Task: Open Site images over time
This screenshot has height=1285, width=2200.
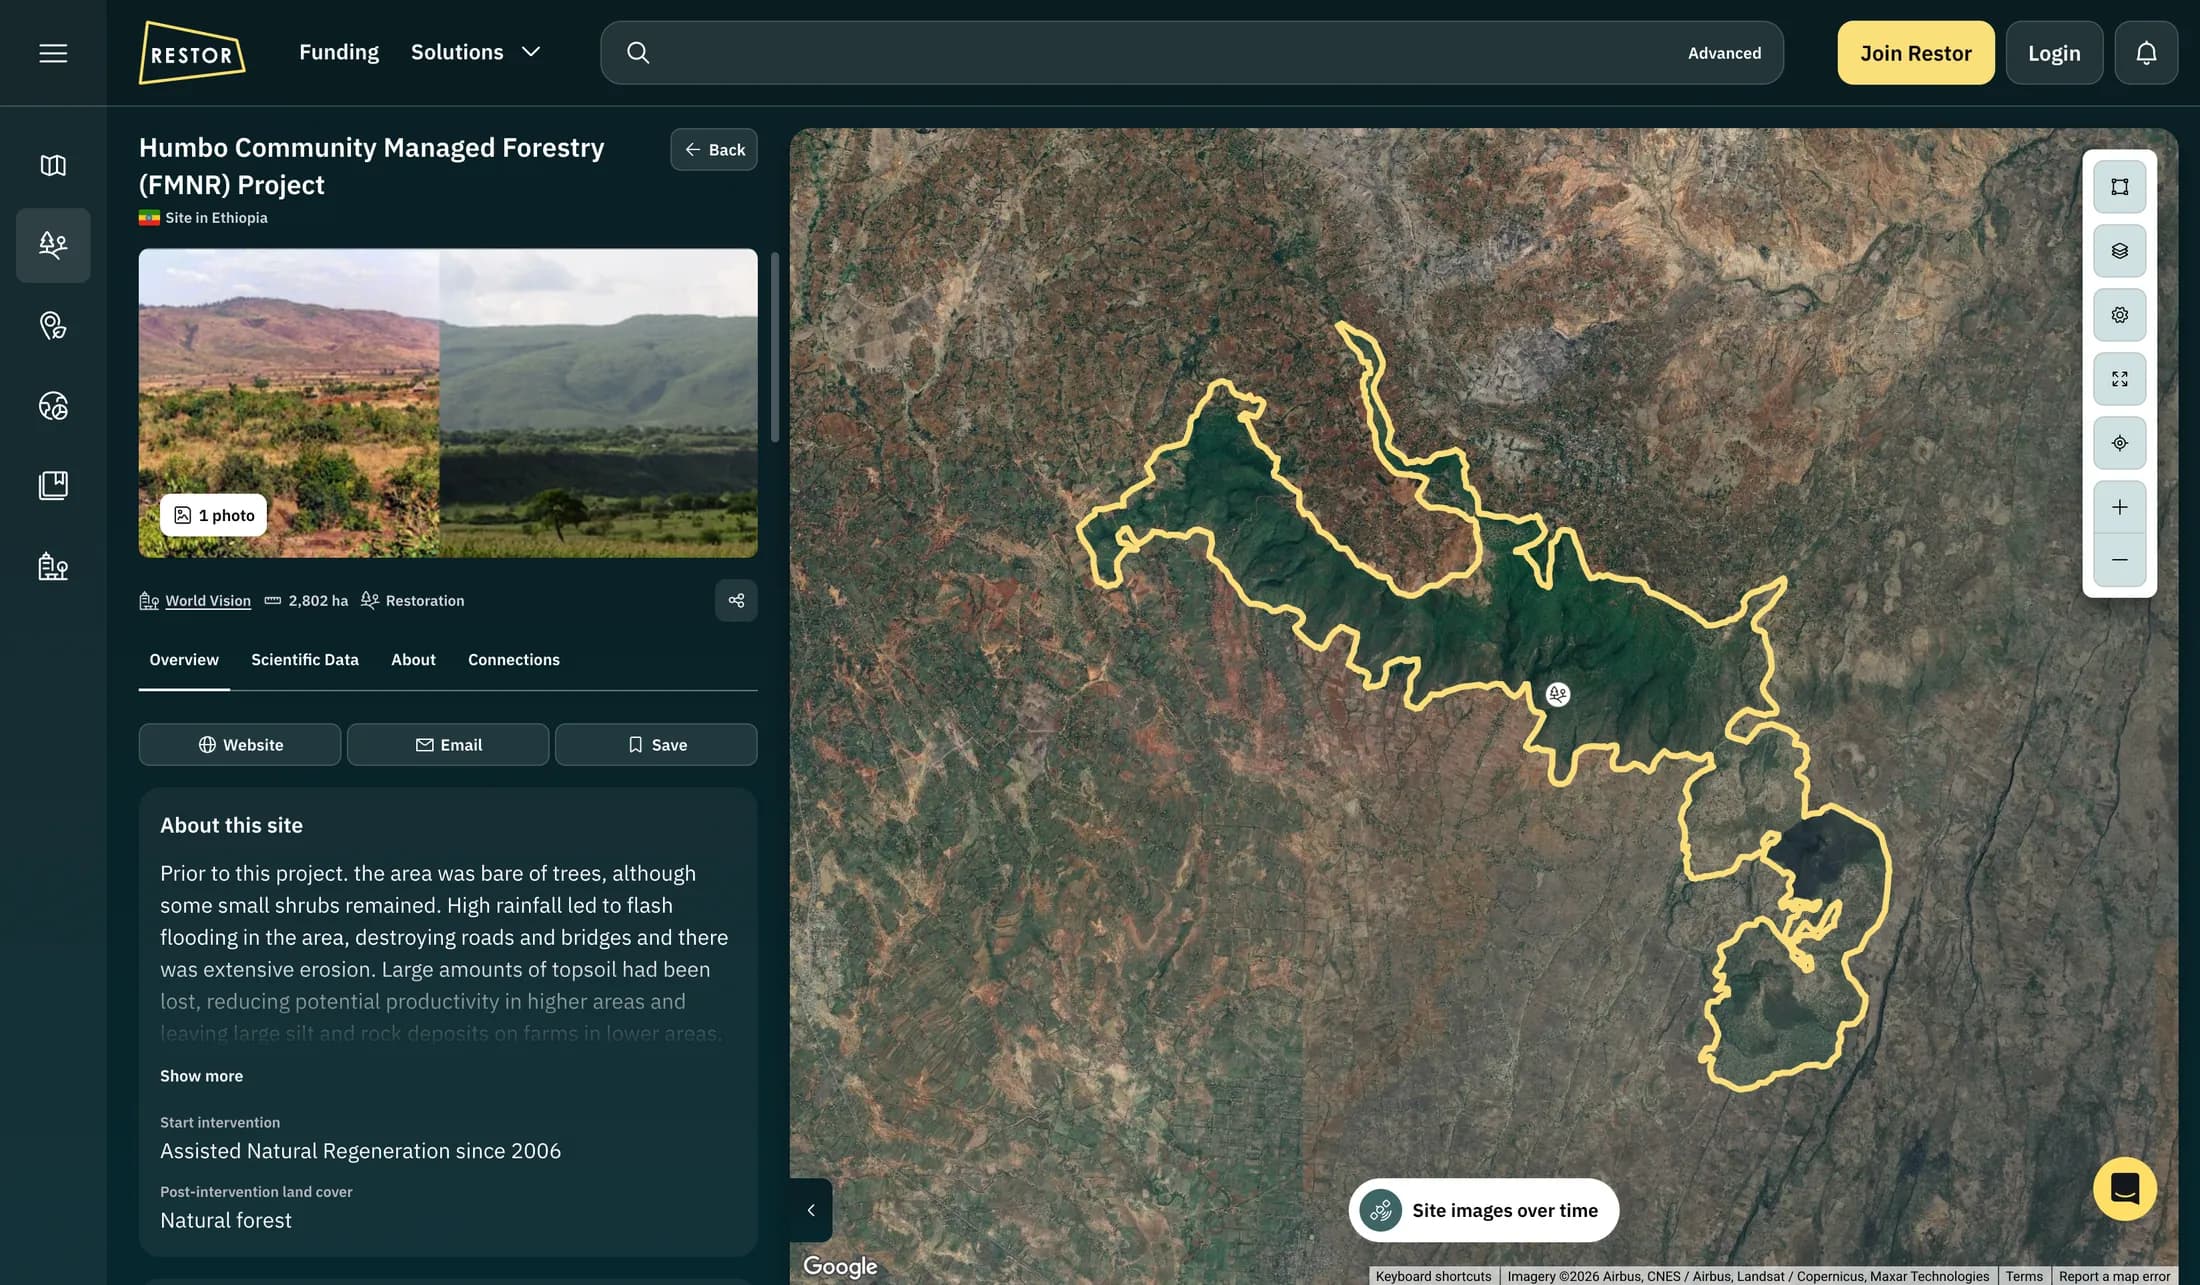Action: click(x=1484, y=1210)
